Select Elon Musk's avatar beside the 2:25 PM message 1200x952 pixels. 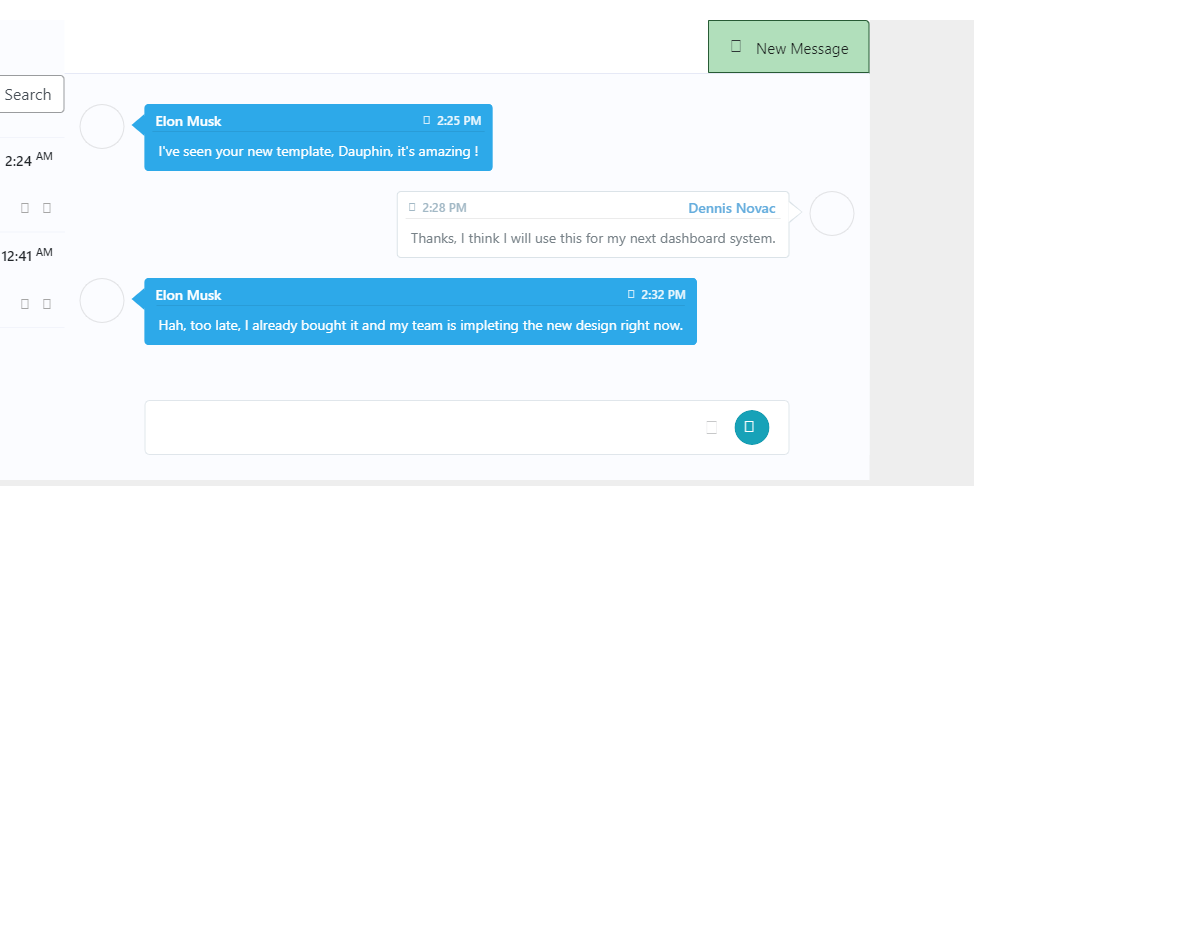102,126
